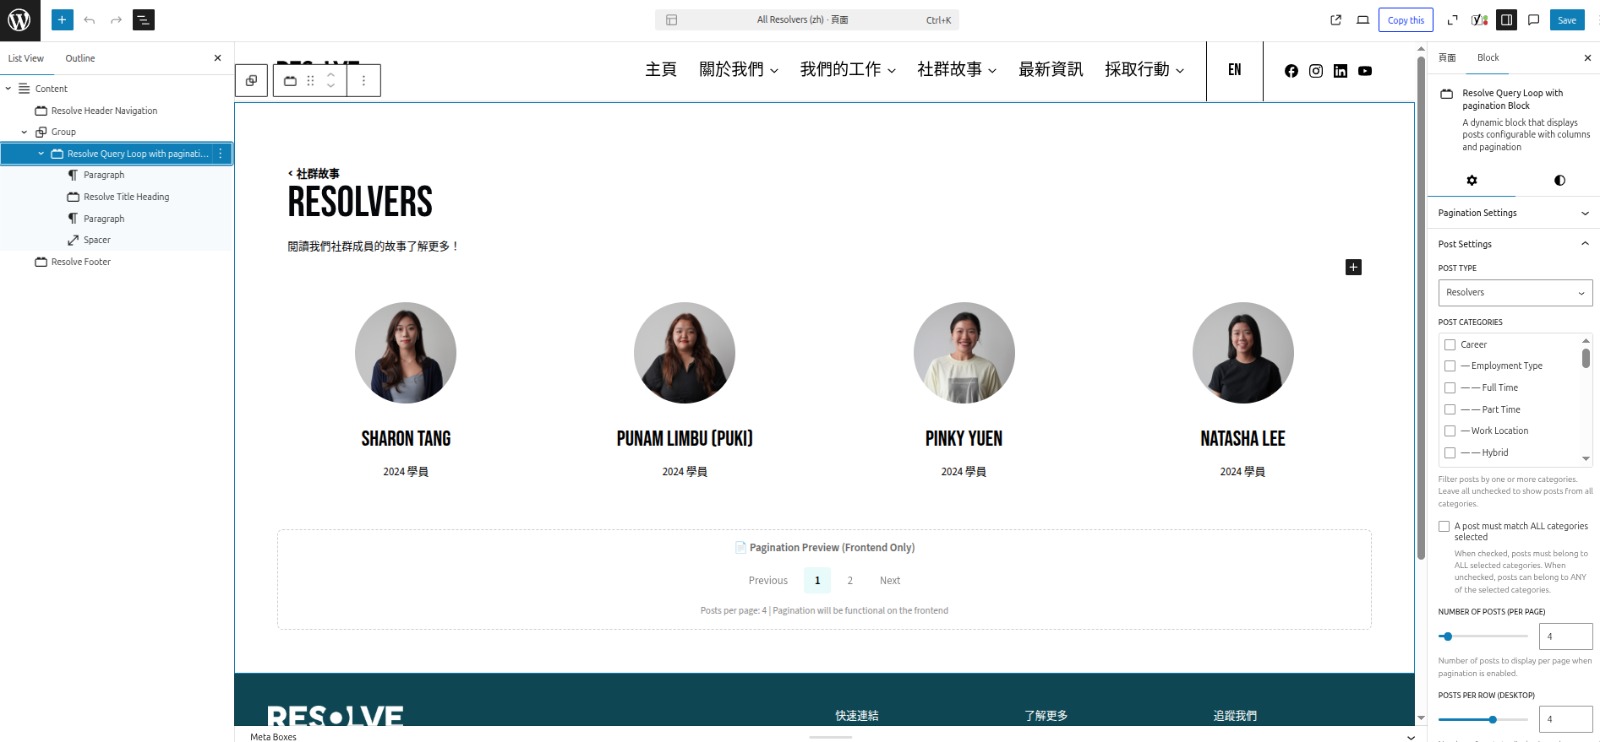The height and width of the screenshot is (742, 1600).
Task: Check the Career category
Action: 1450,345
